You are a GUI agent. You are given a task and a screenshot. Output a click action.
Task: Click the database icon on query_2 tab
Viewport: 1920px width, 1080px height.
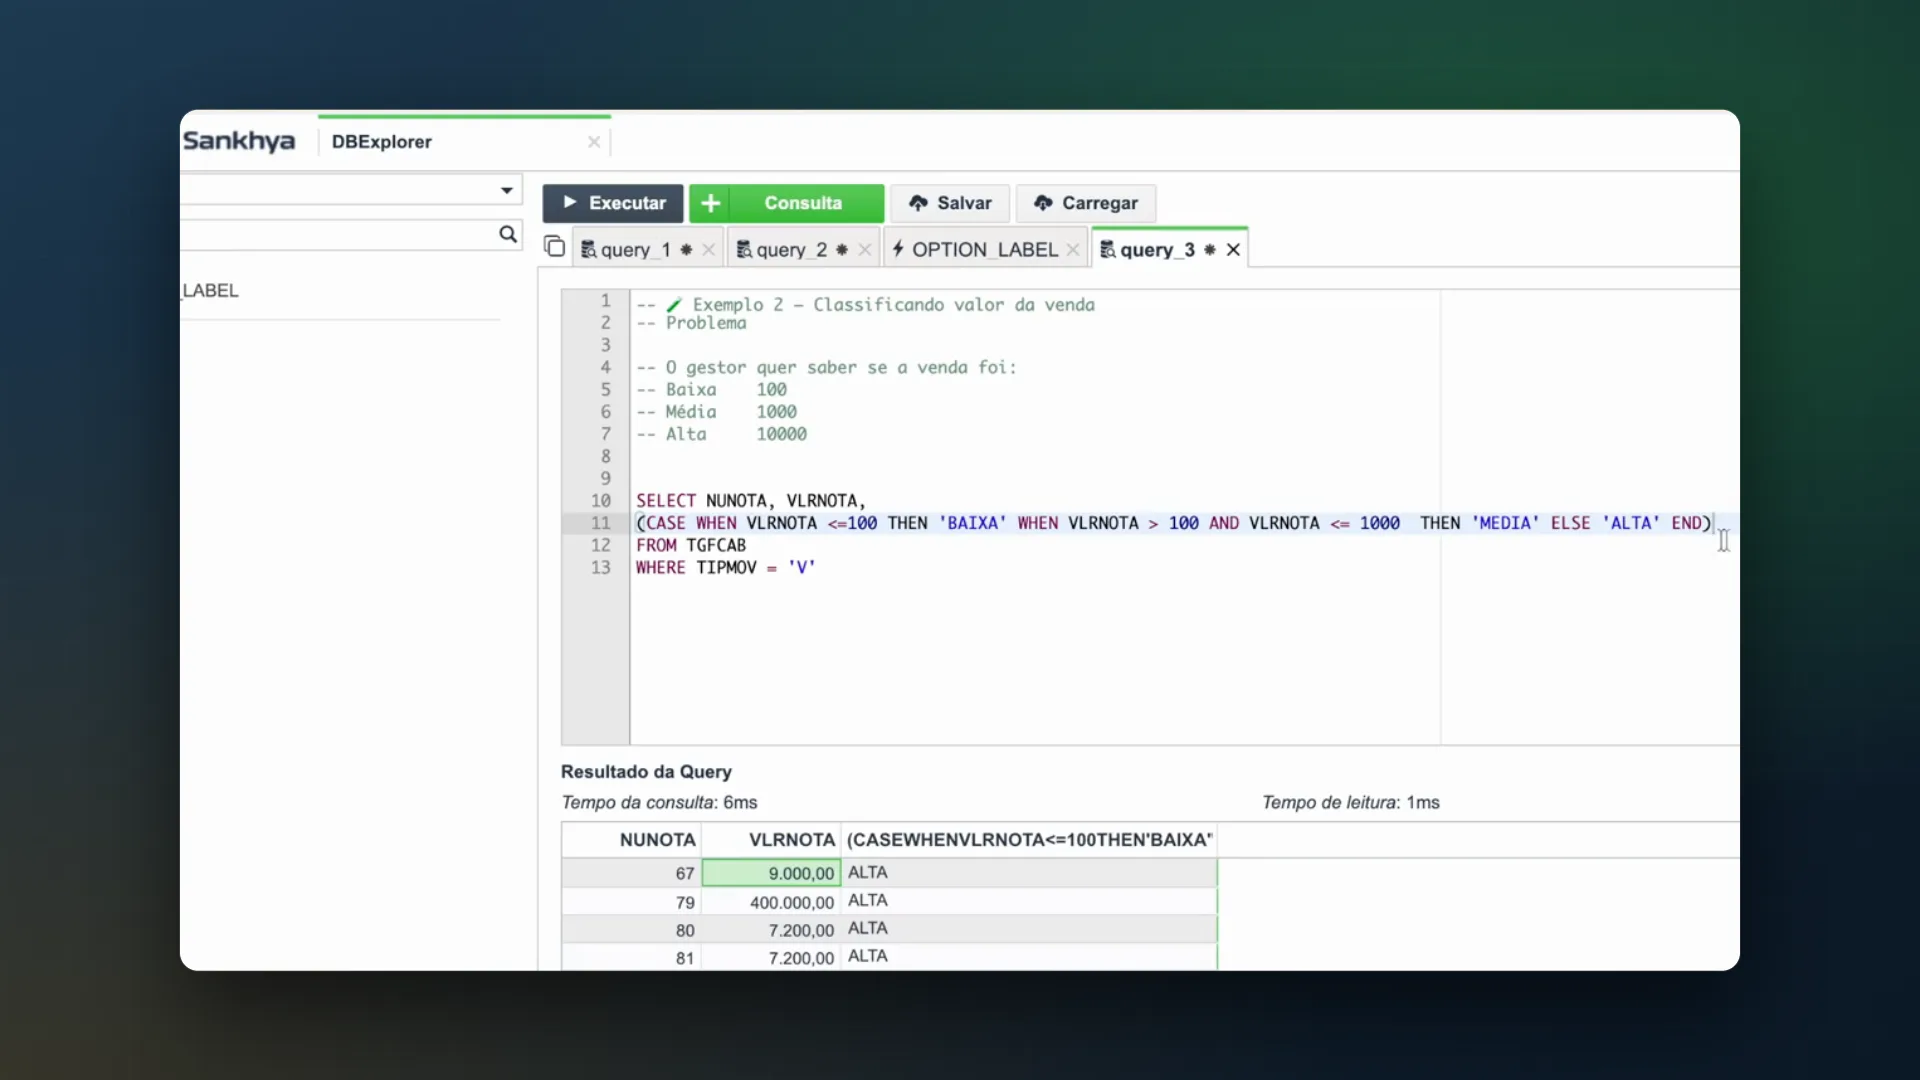click(745, 250)
